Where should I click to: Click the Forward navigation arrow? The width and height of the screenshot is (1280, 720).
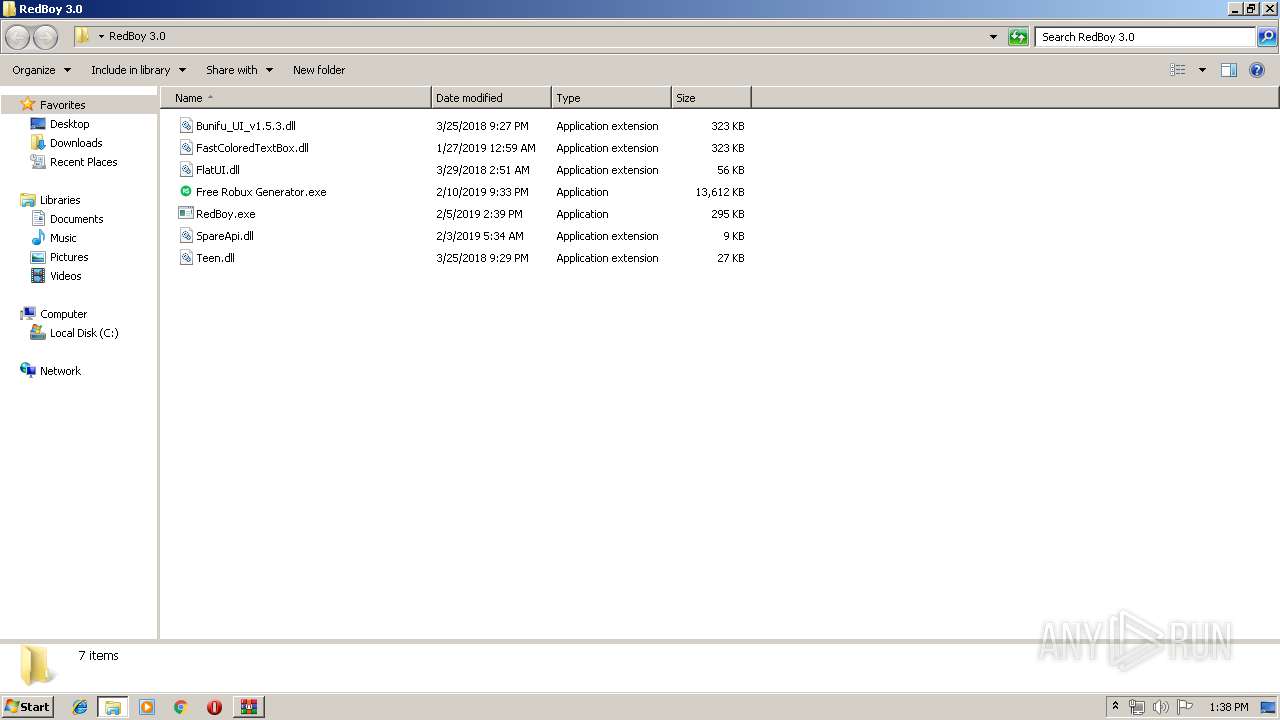click(x=45, y=37)
